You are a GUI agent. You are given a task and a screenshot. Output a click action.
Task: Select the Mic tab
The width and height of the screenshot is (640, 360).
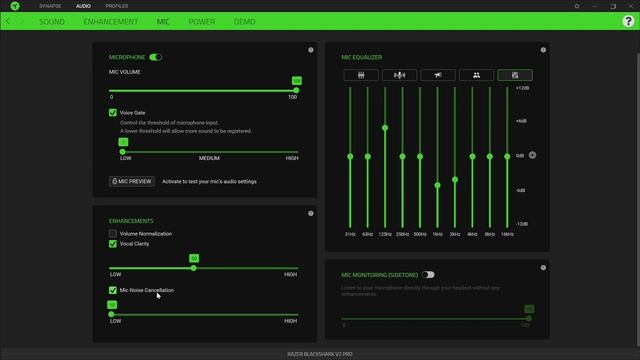click(163, 22)
